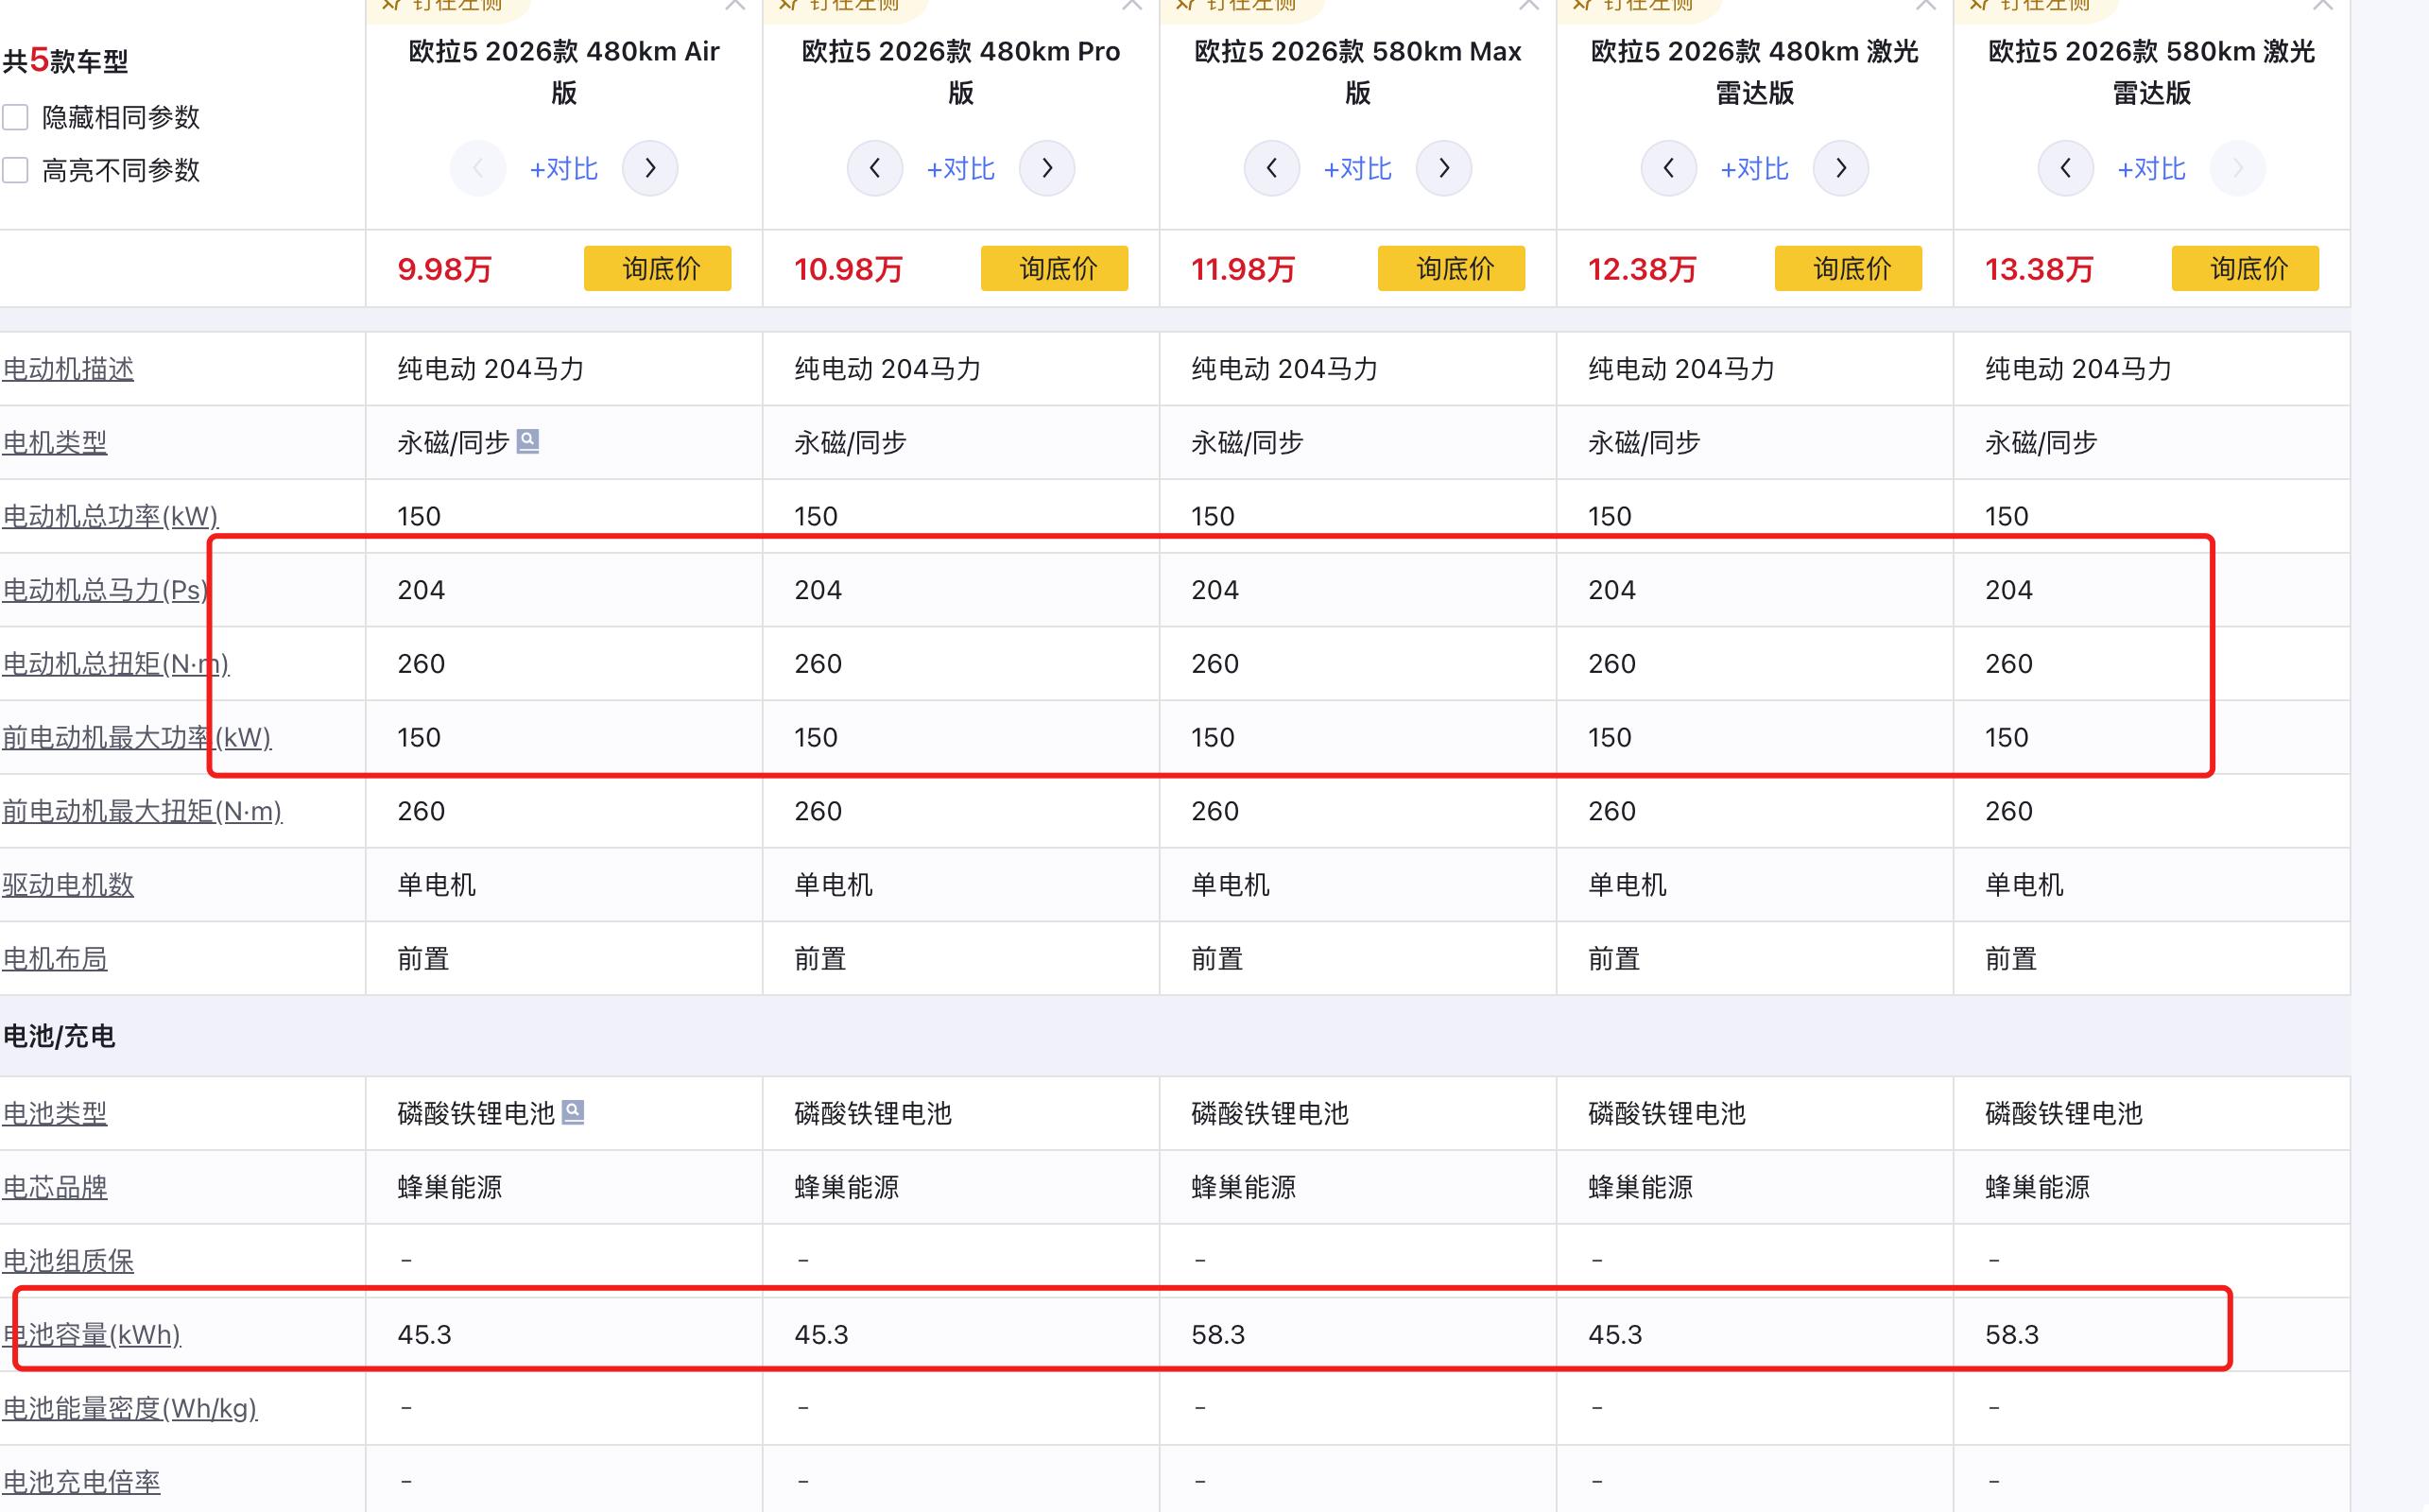Click right arrow under 580km Max版
The width and height of the screenshot is (2429, 1512).
pos(1444,168)
